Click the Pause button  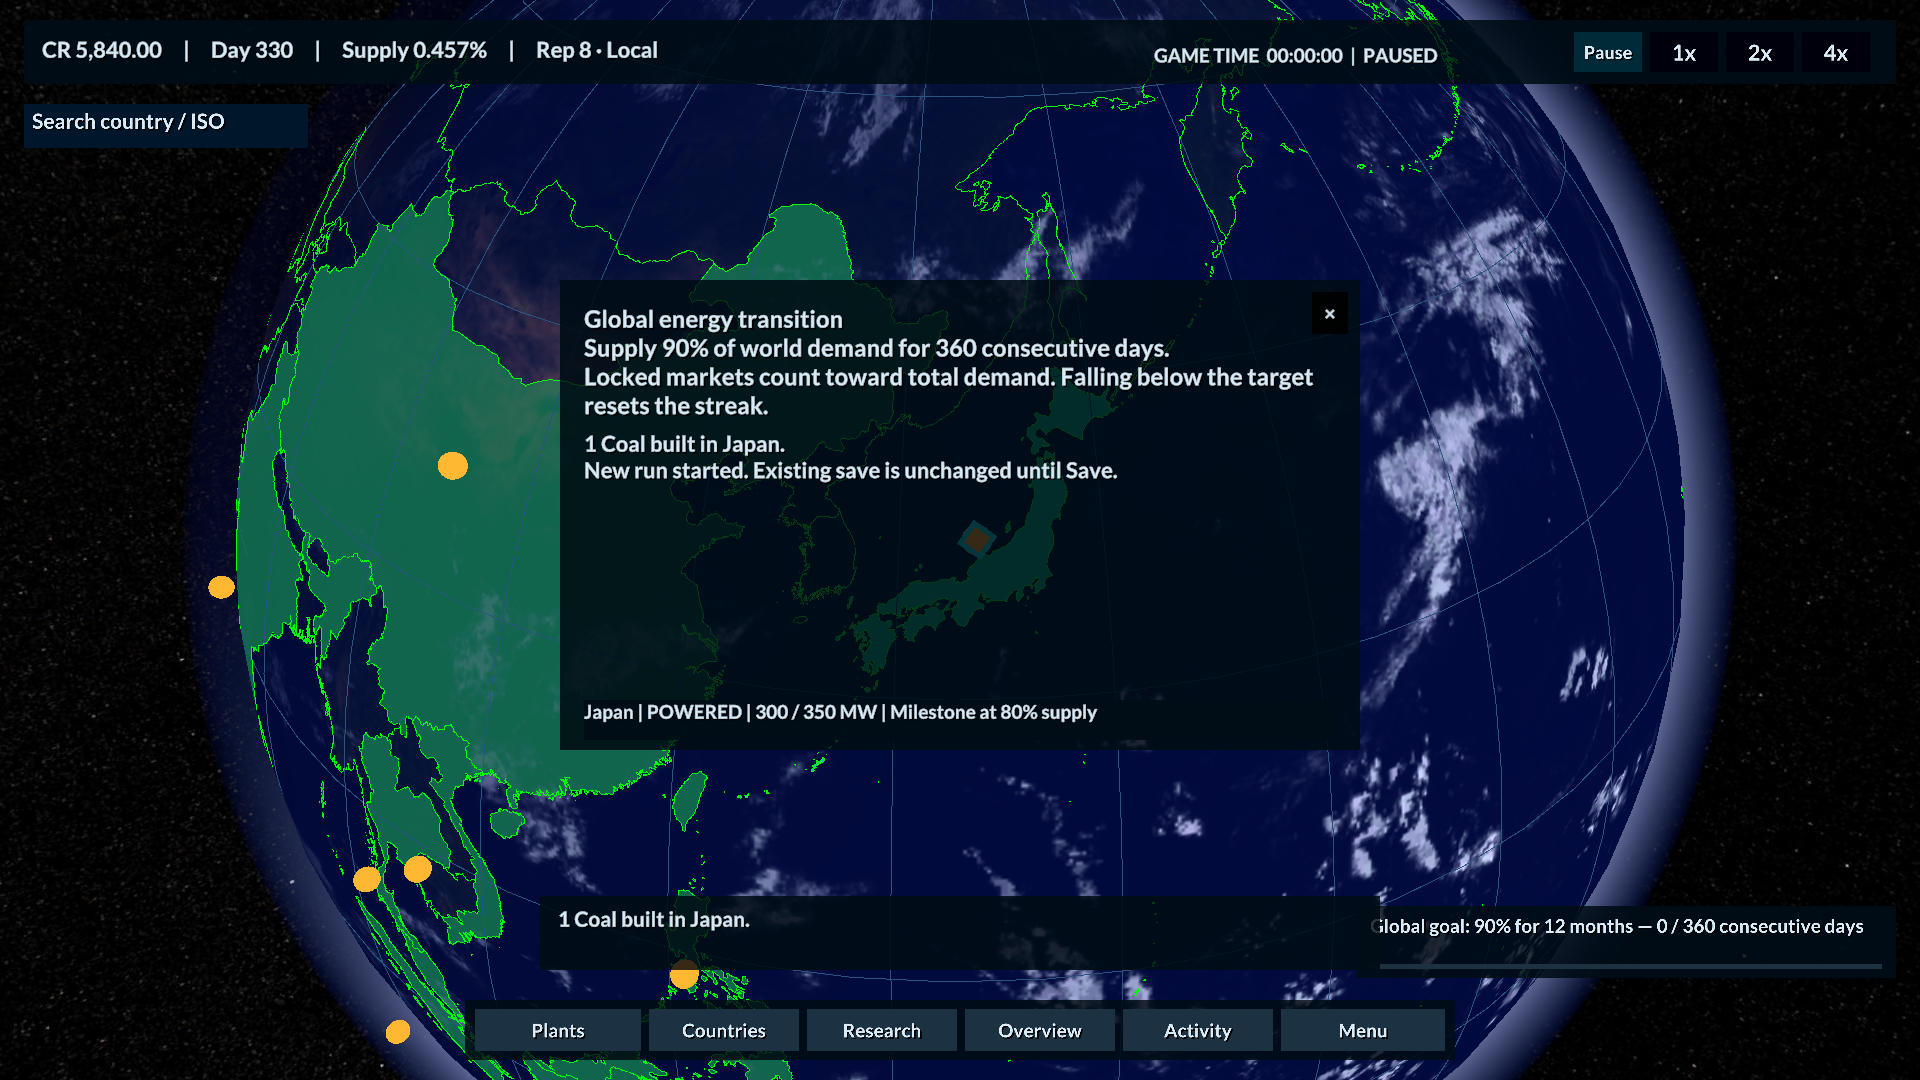tap(1607, 53)
